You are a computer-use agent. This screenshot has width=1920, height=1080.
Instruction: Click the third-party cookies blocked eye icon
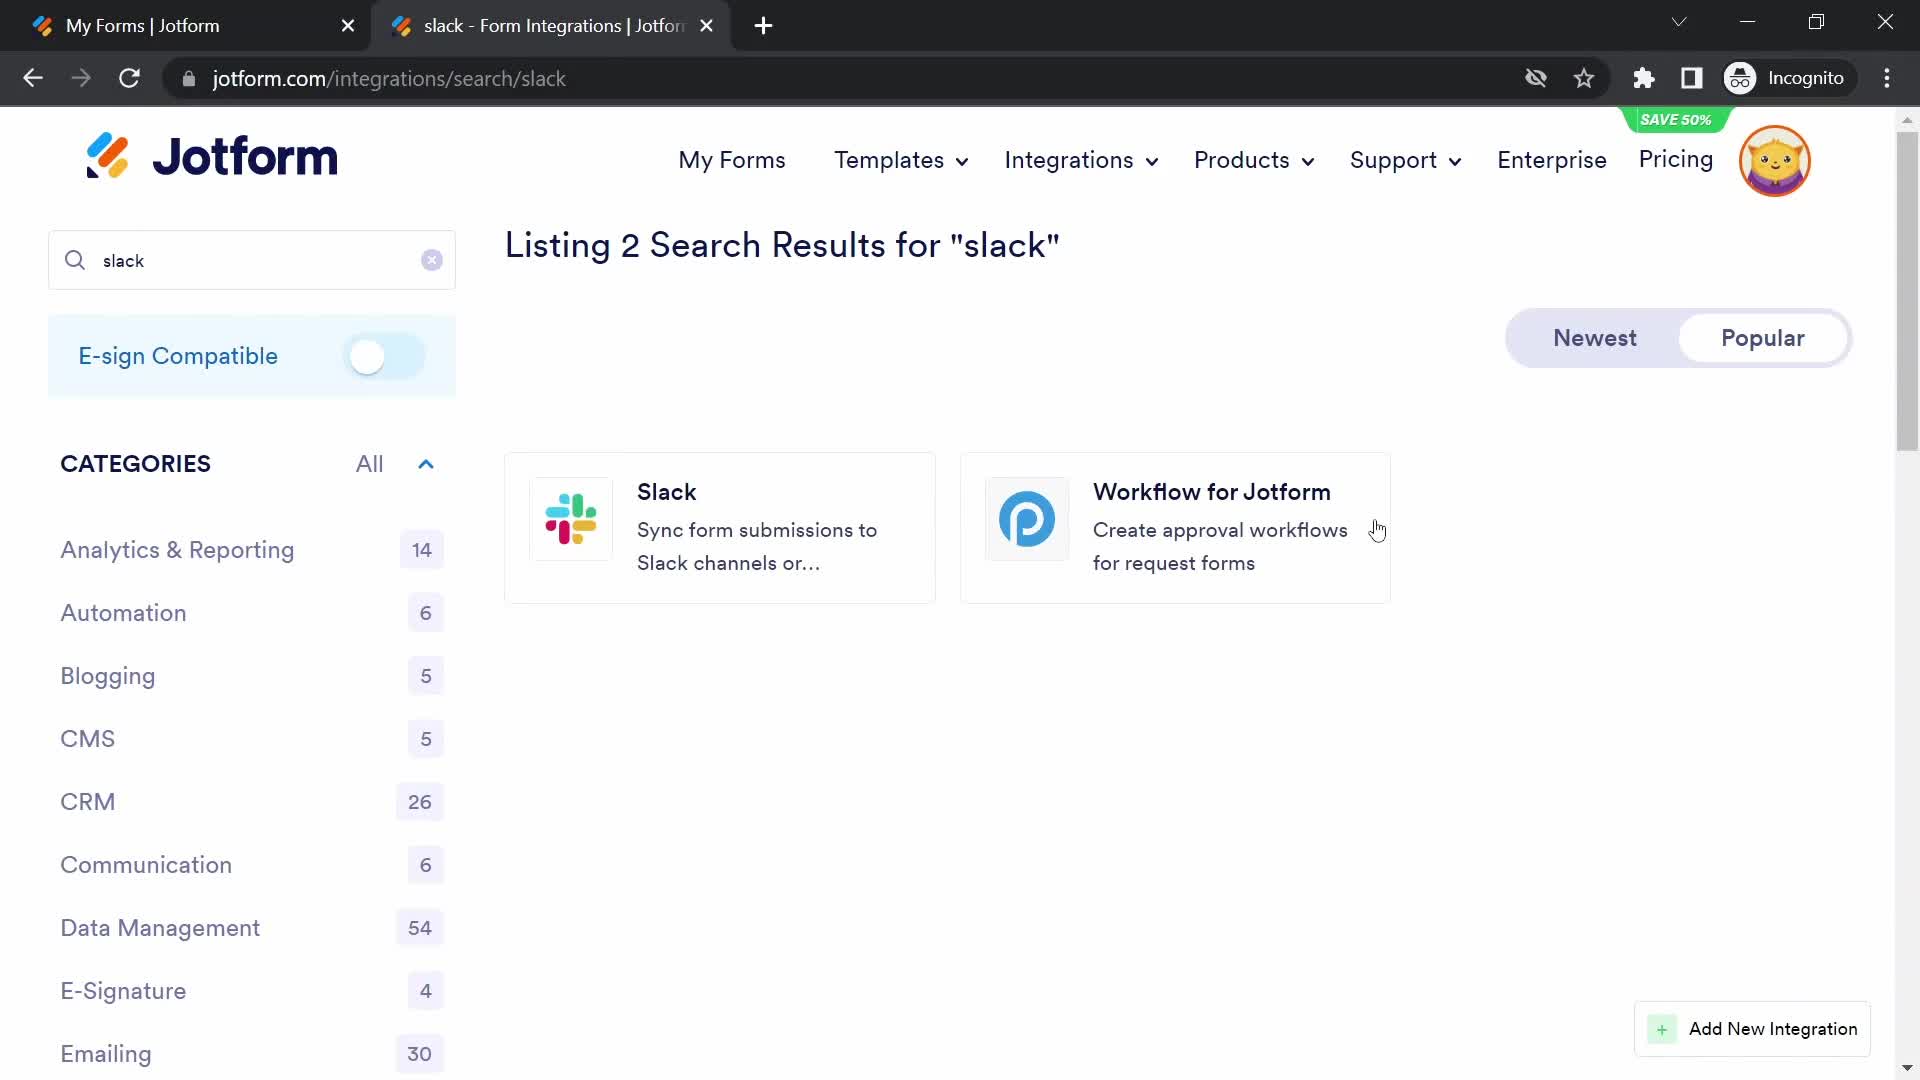pos(1536,78)
